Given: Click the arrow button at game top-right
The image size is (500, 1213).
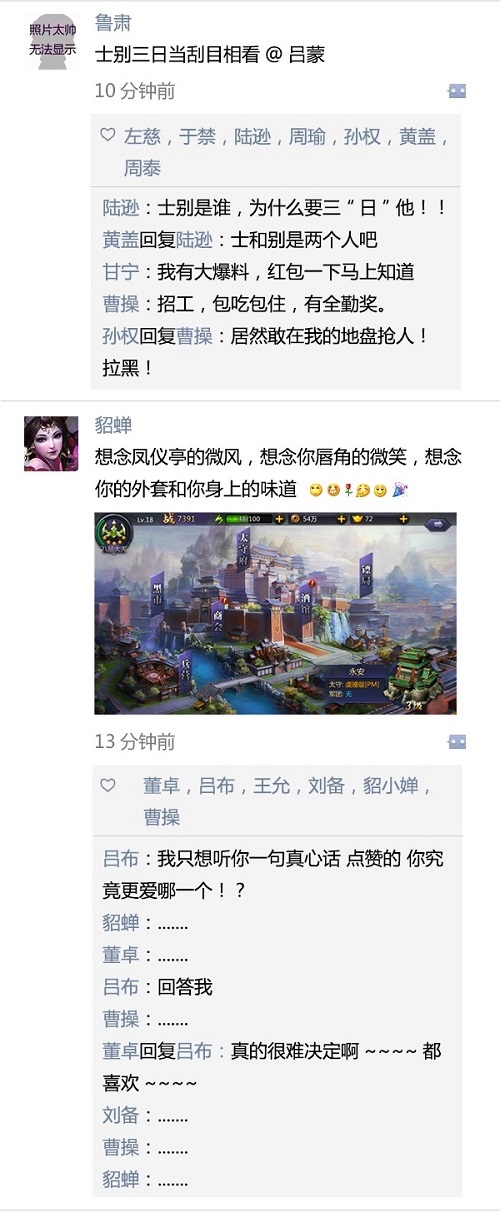Looking at the screenshot, I should point(438,523).
